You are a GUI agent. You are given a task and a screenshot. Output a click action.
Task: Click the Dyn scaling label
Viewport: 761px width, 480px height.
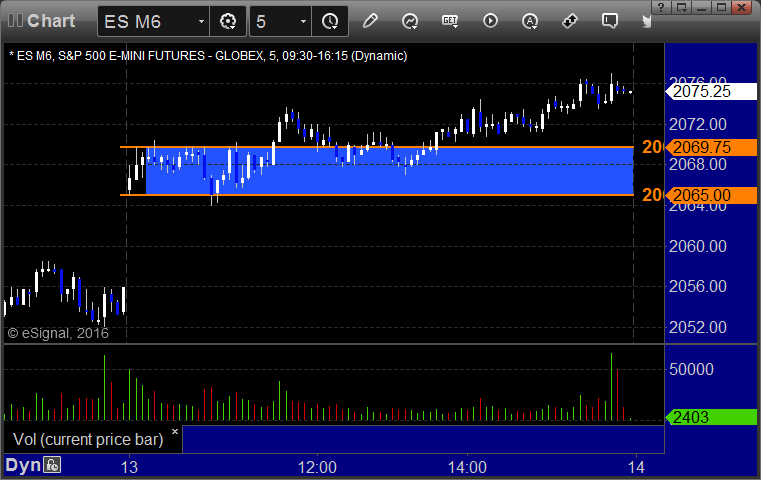(x=23, y=465)
